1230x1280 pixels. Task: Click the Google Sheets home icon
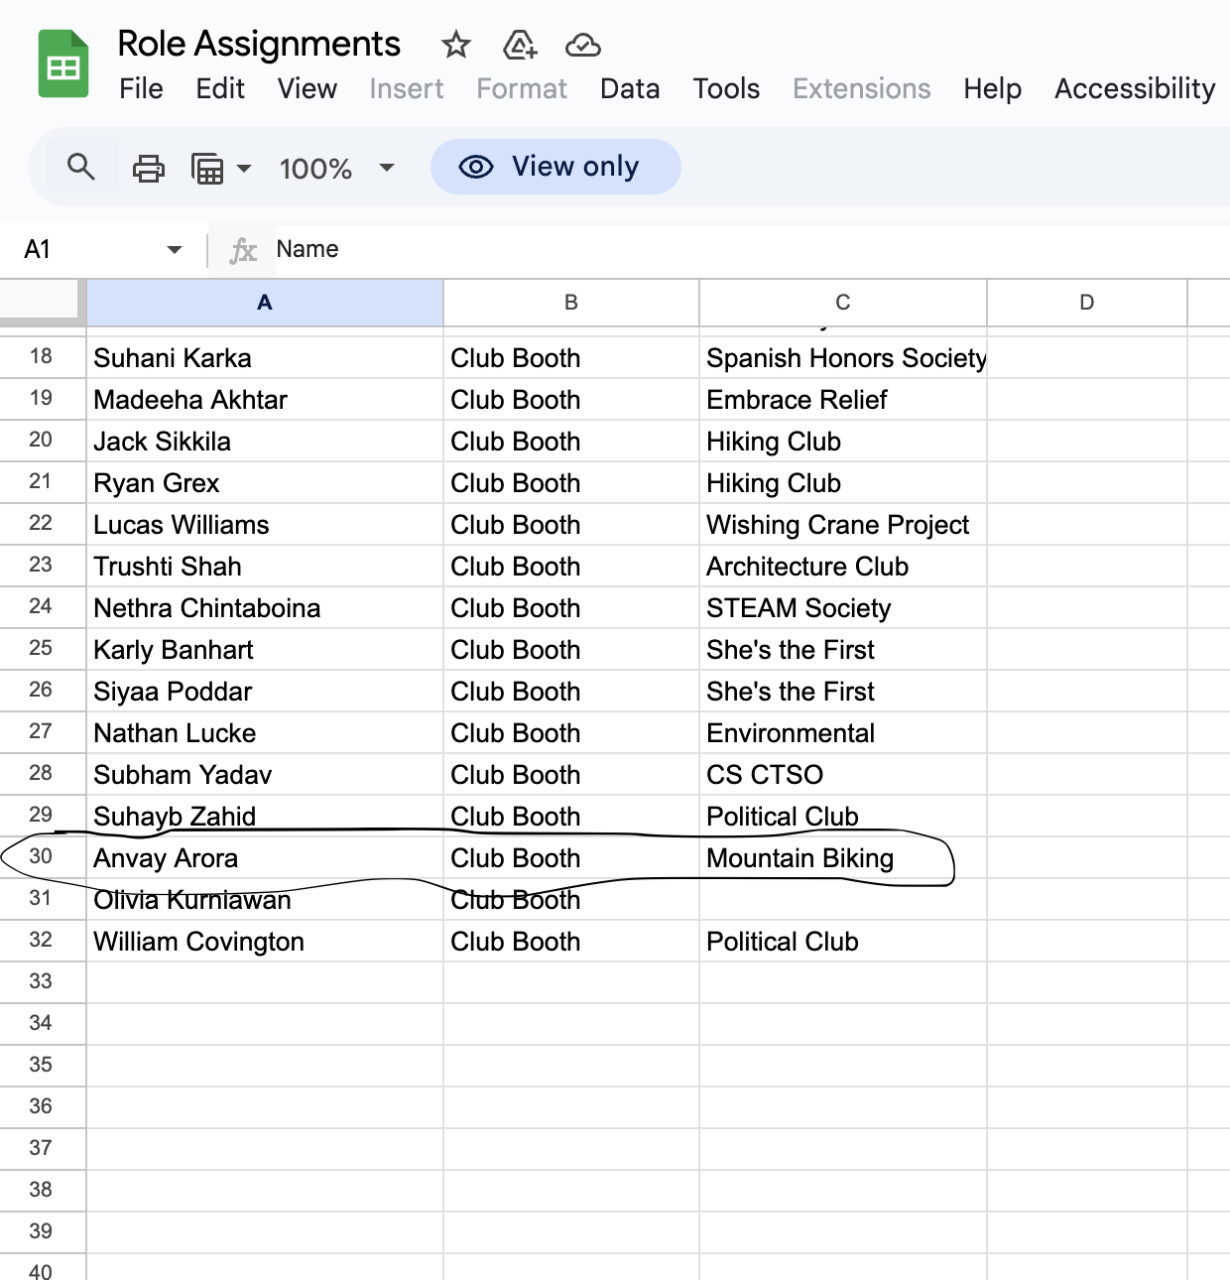tap(63, 65)
